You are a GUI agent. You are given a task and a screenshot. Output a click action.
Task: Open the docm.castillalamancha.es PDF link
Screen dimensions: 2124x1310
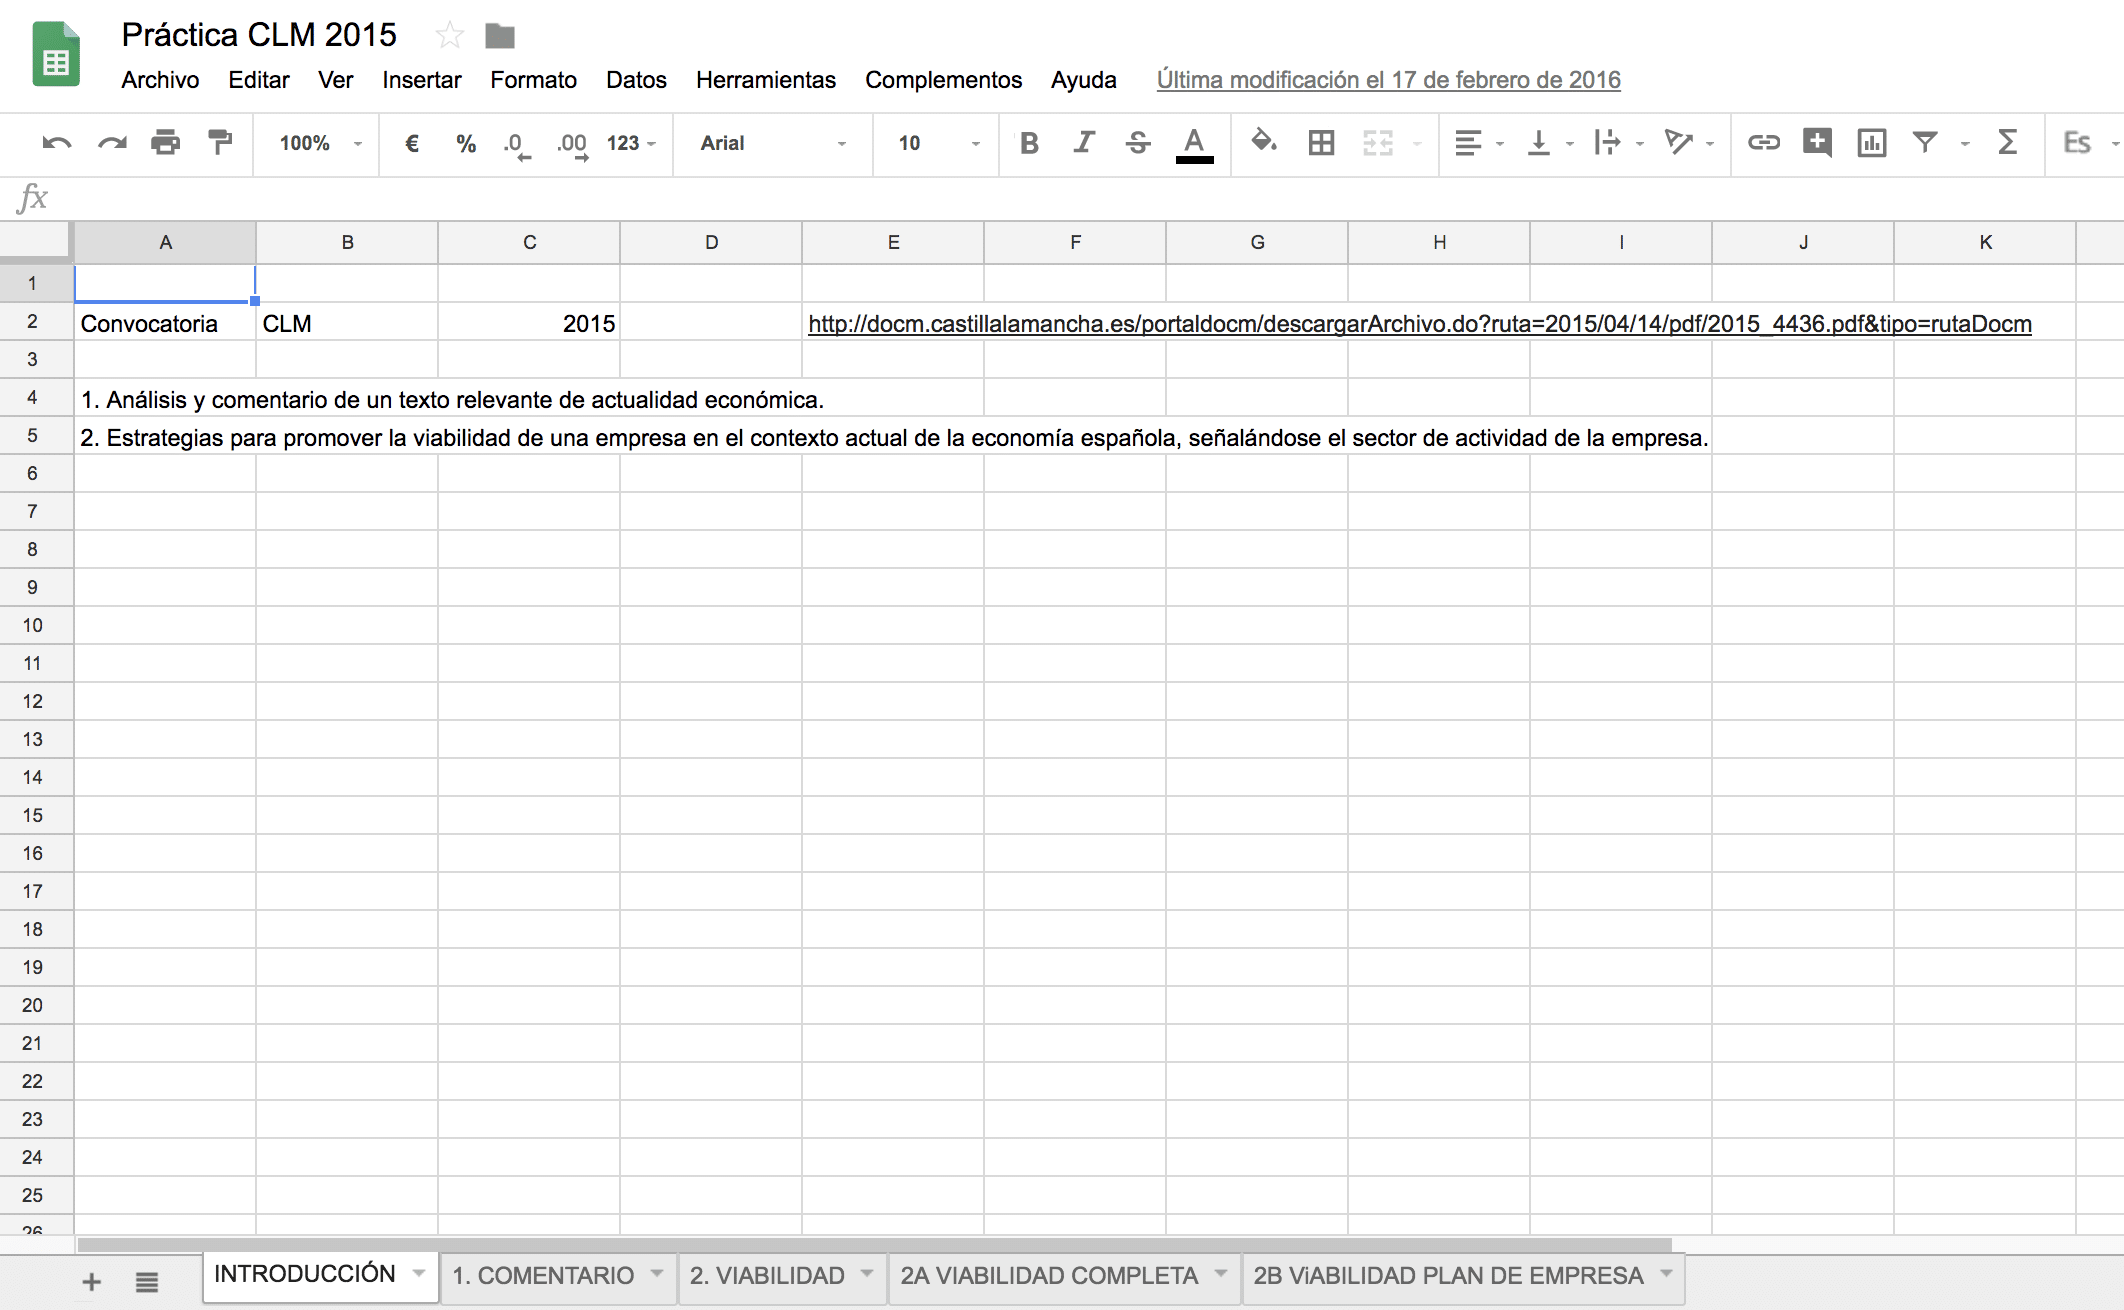1419,324
